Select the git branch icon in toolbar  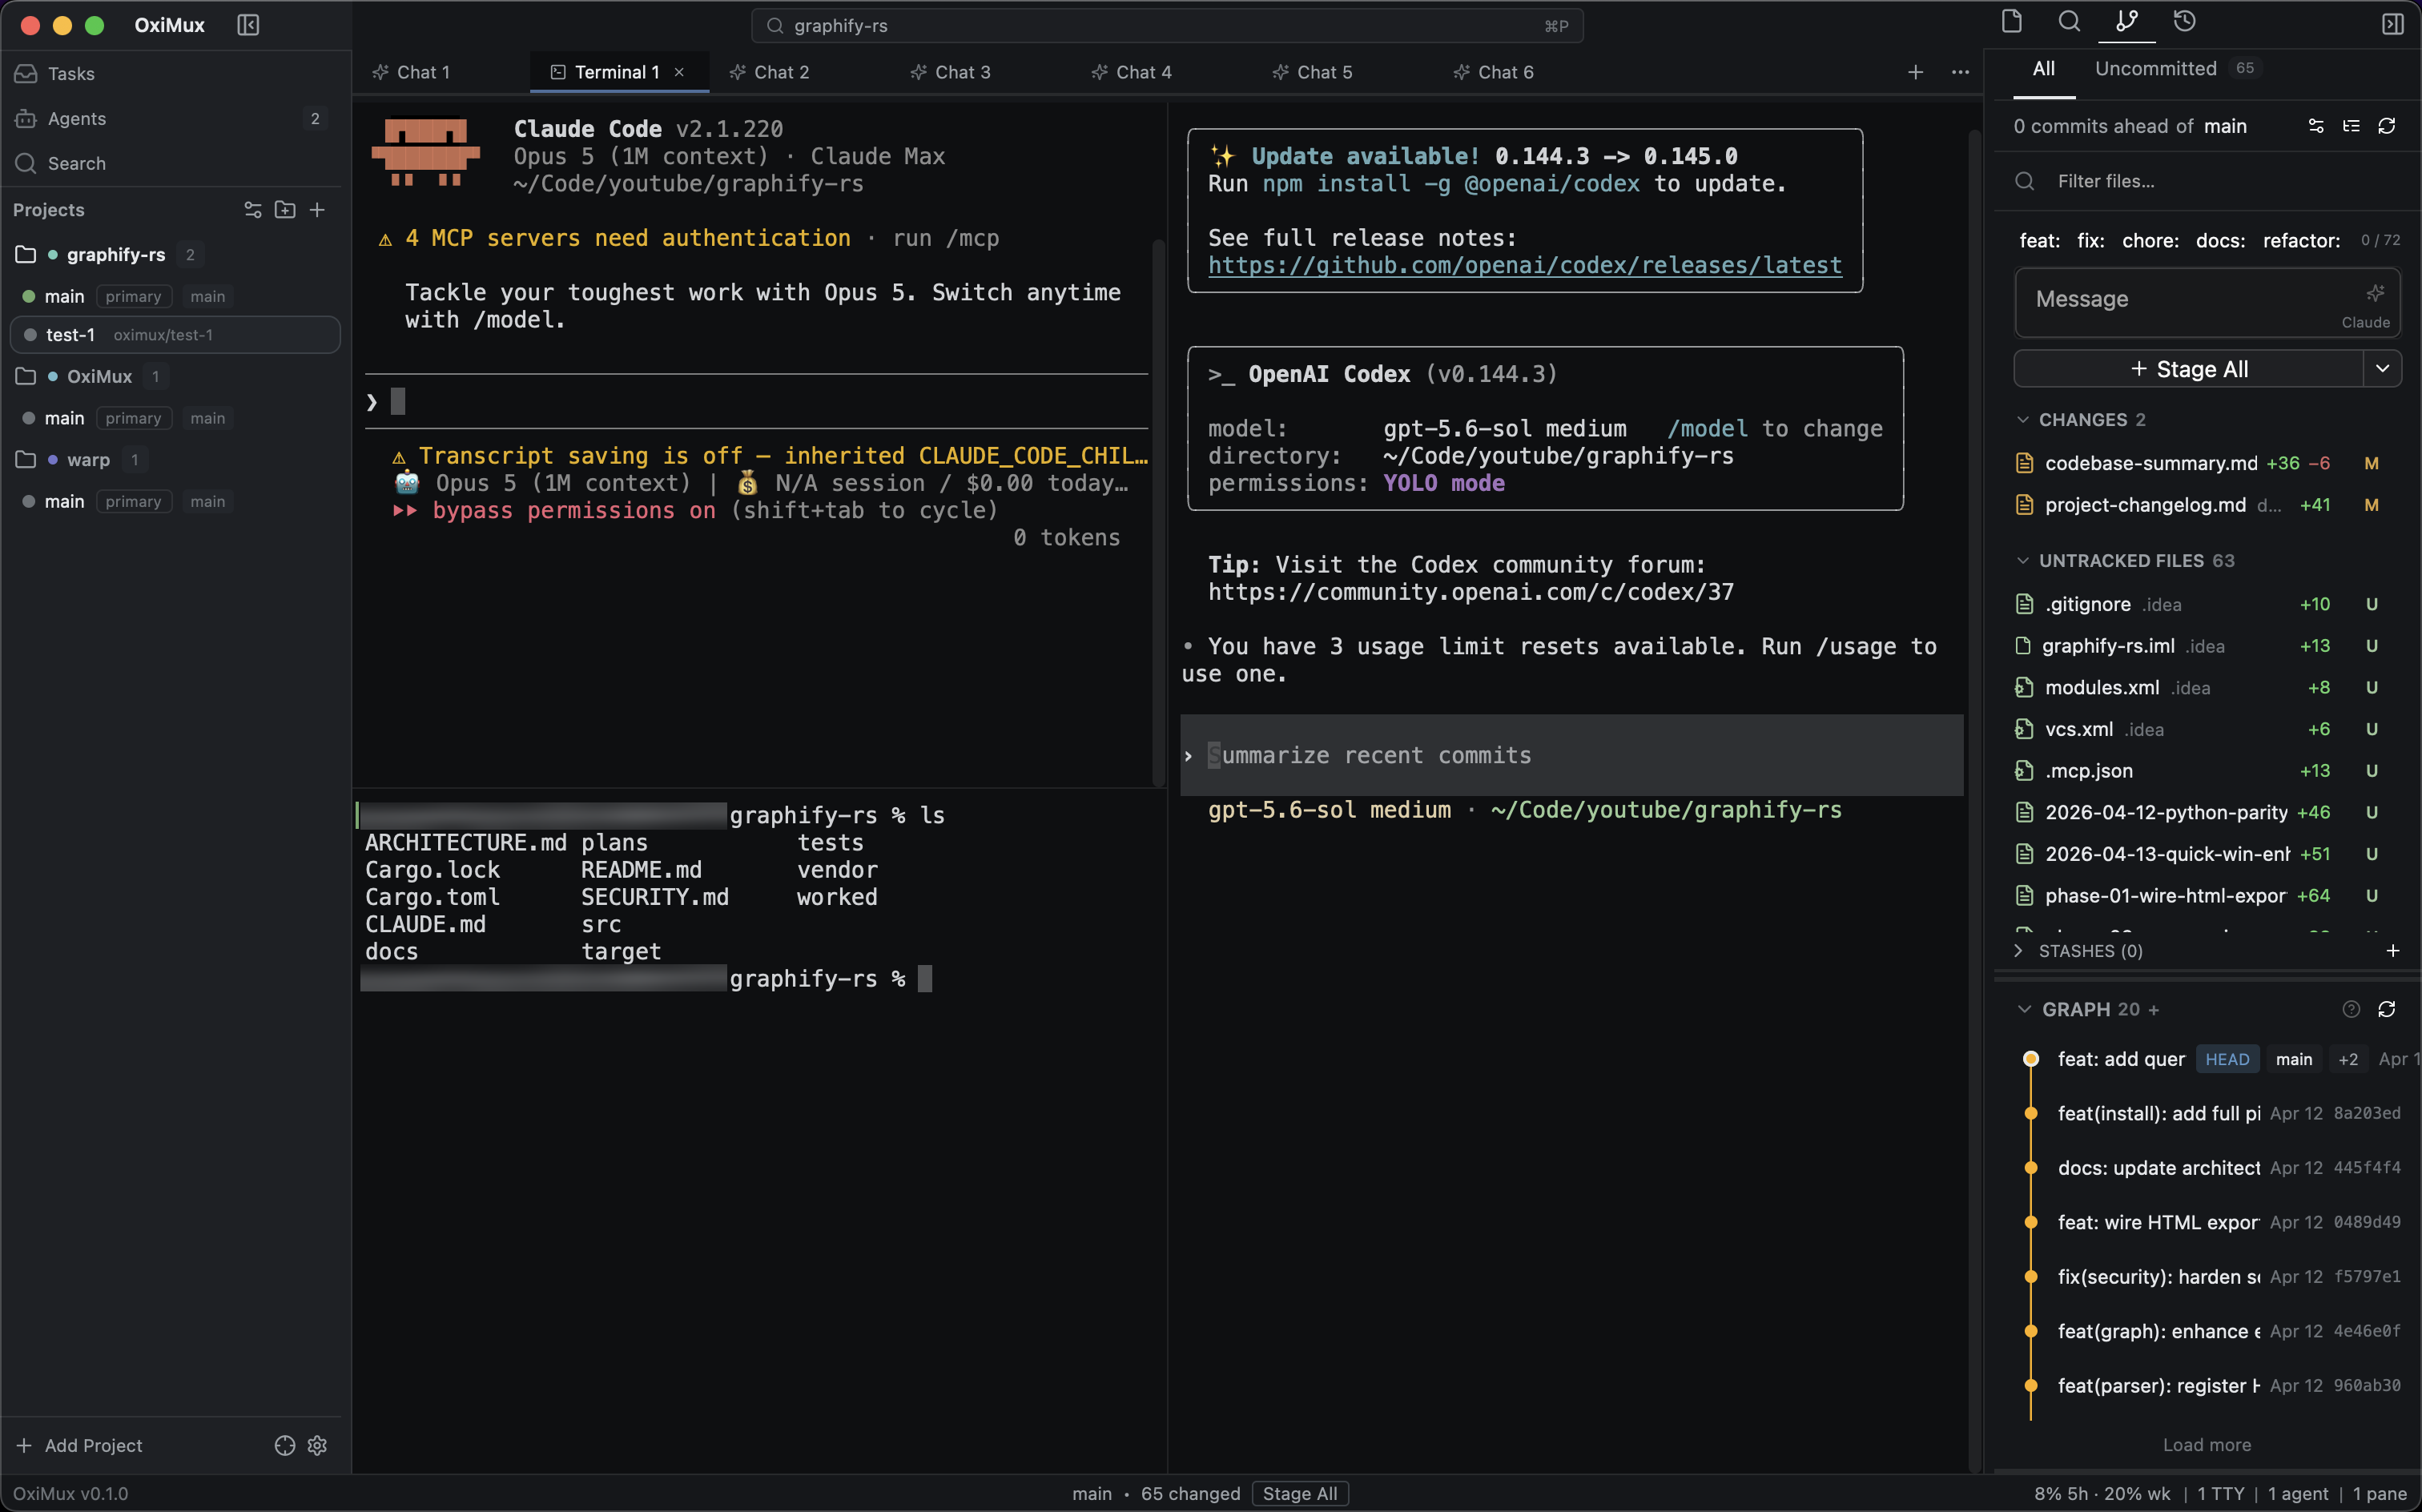[2127, 22]
